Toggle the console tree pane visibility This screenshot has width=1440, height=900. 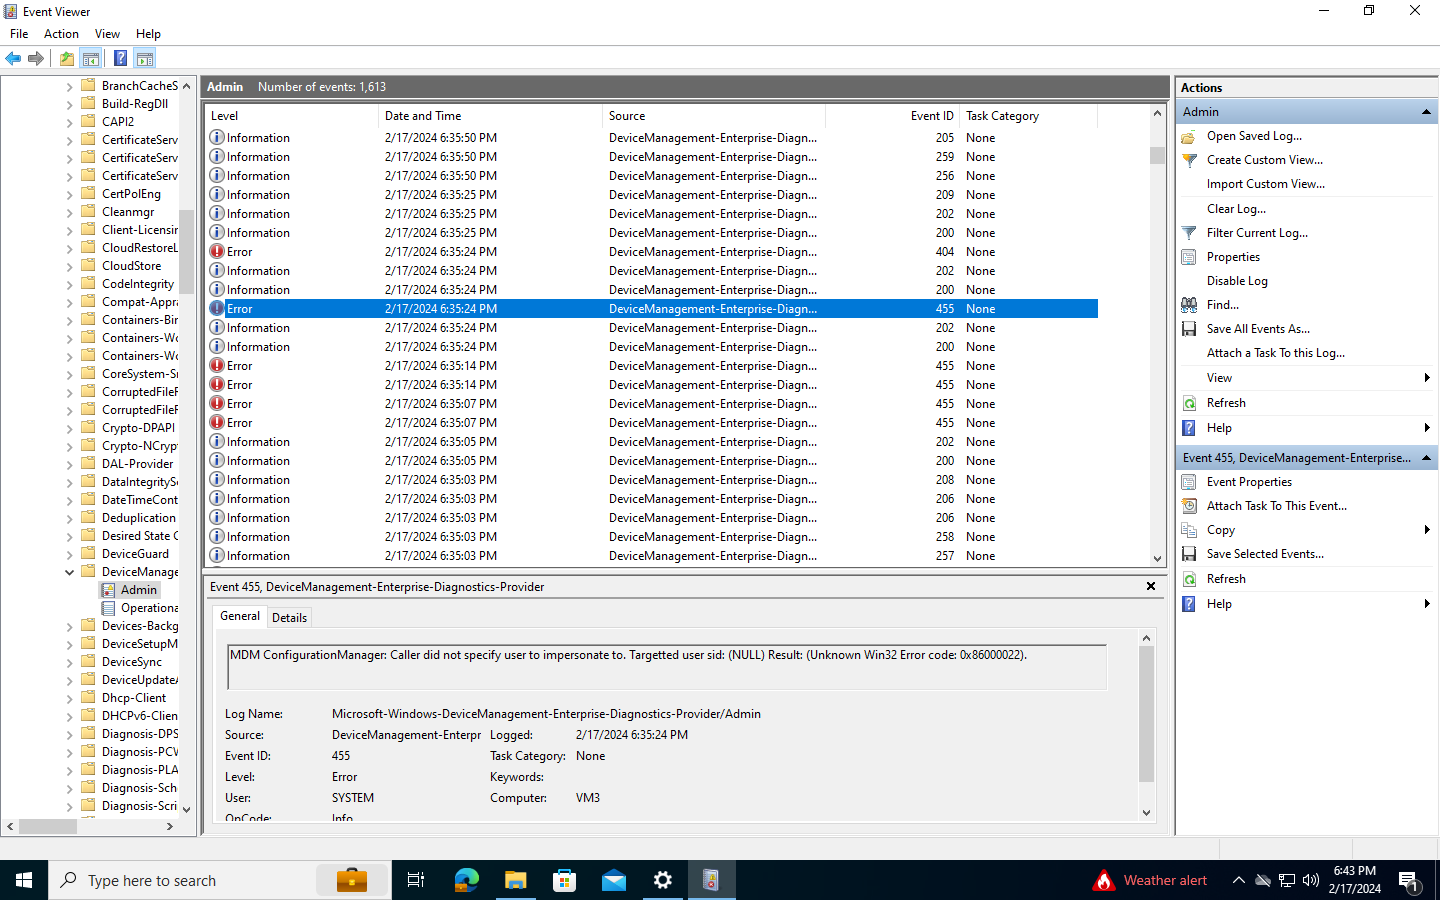coord(91,58)
